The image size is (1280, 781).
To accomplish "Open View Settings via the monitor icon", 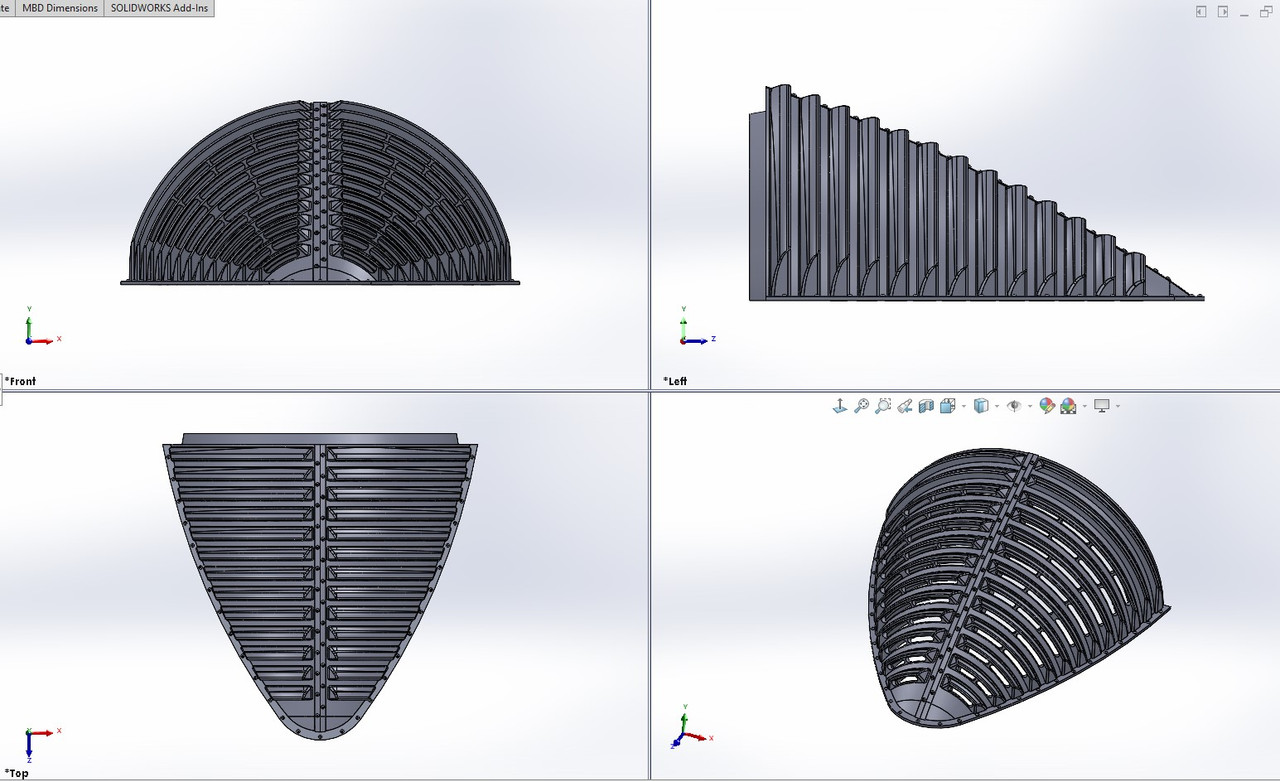I will tap(1100, 405).
